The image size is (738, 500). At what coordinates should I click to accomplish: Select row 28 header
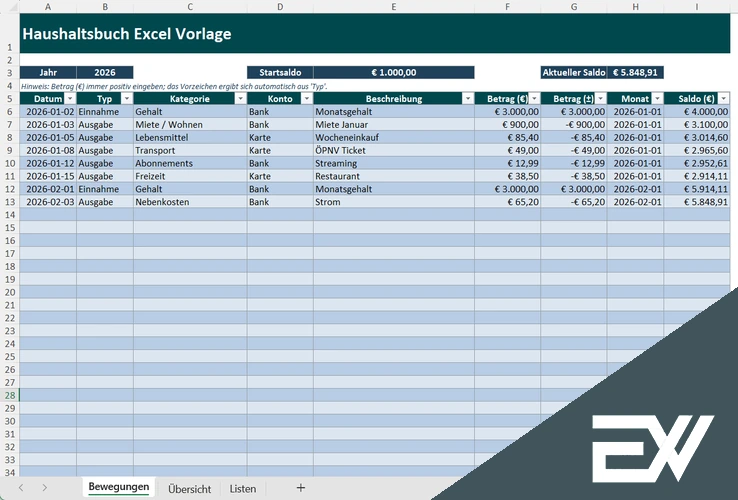[10, 395]
